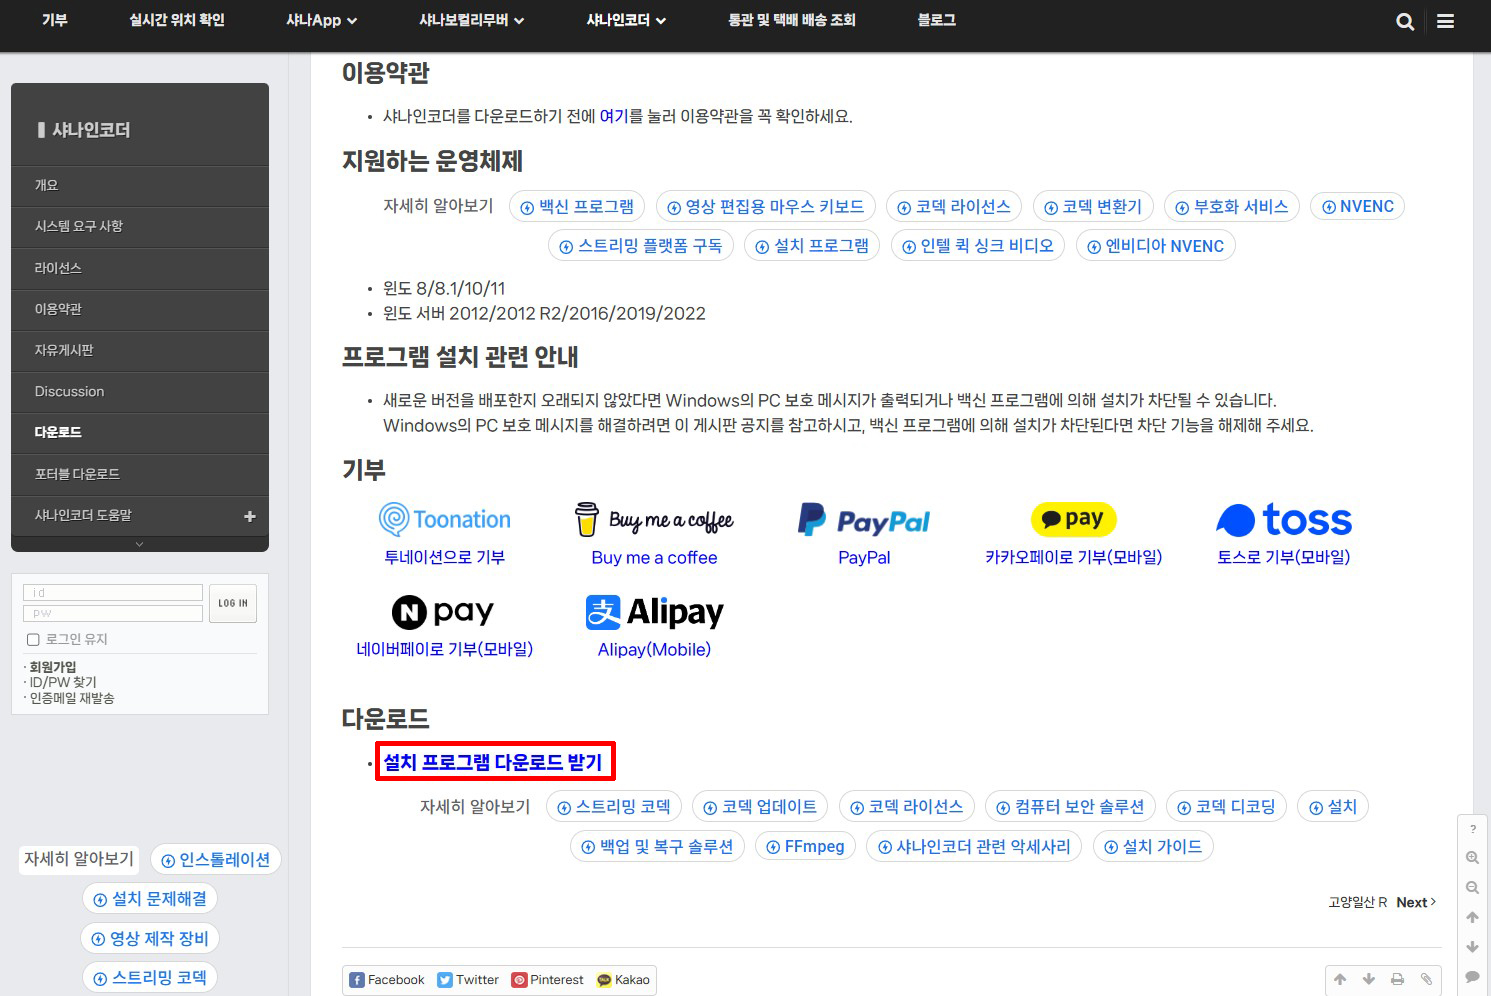Click the zoom-out magnifier icon
This screenshot has height=996, width=1491.
(1473, 888)
